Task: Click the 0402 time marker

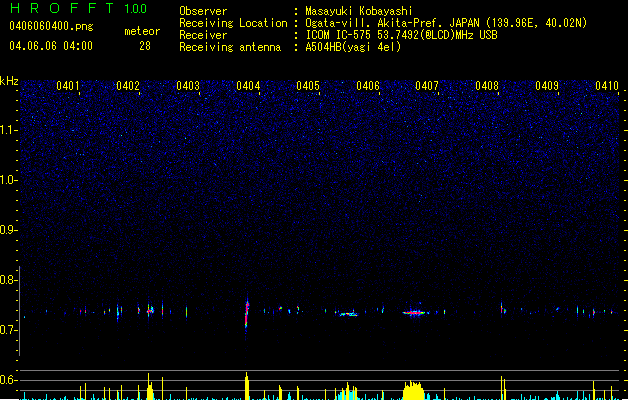Action: pyautogui.click(x=128, y=86)
